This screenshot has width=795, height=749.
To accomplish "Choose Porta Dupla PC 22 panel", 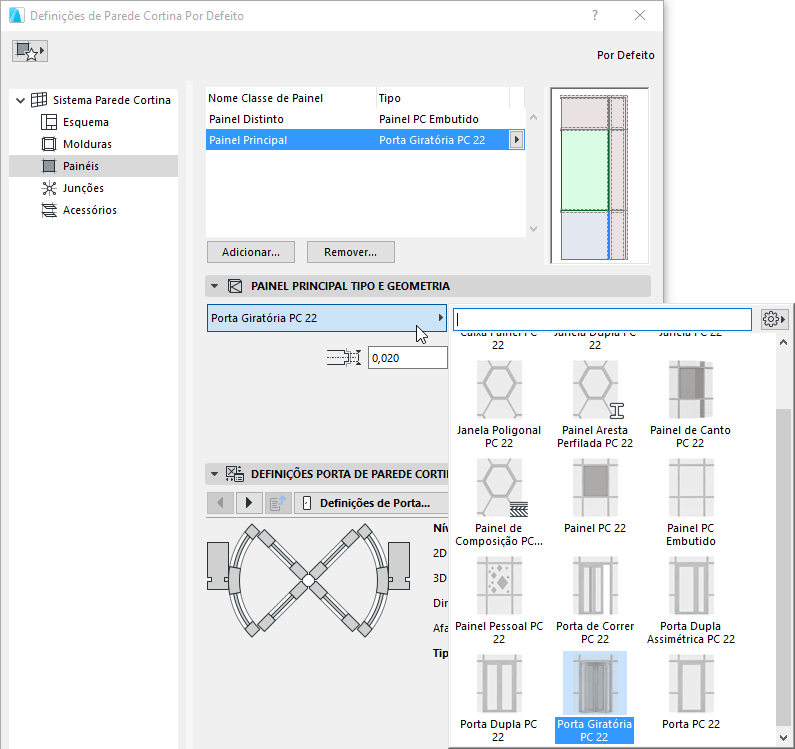I will [499, 698].
